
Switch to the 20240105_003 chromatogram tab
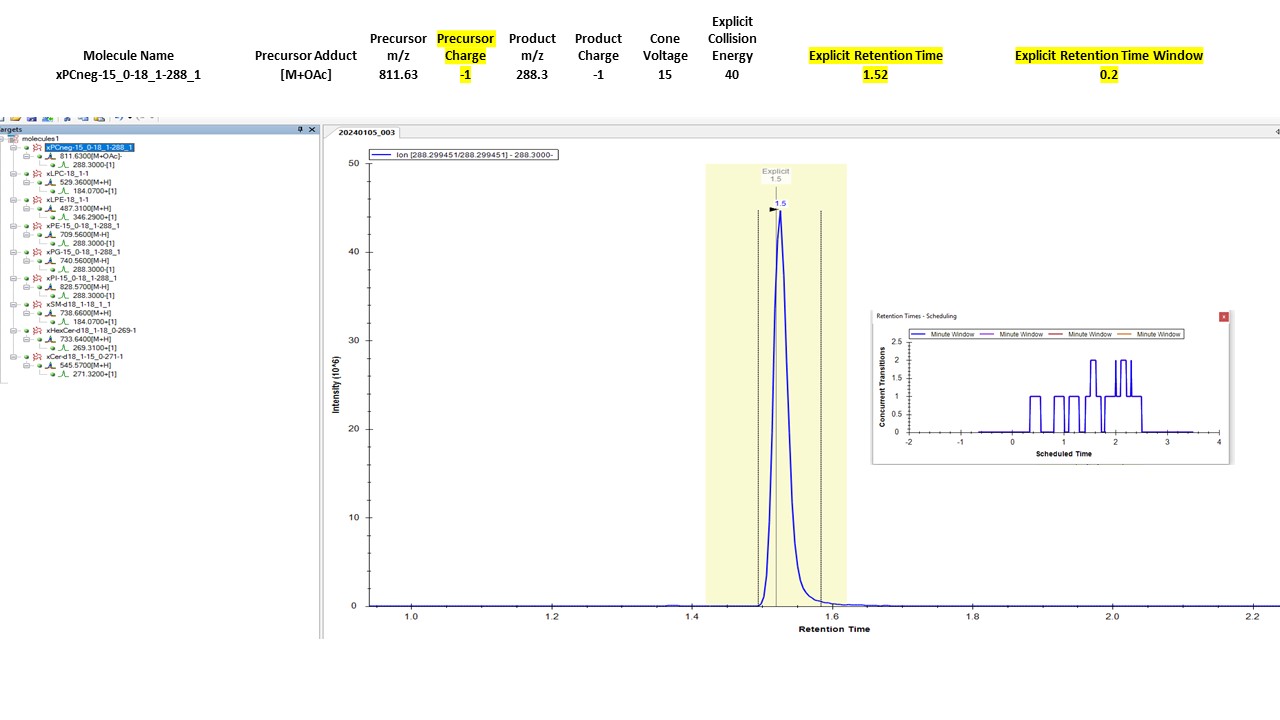pos(366,132)
